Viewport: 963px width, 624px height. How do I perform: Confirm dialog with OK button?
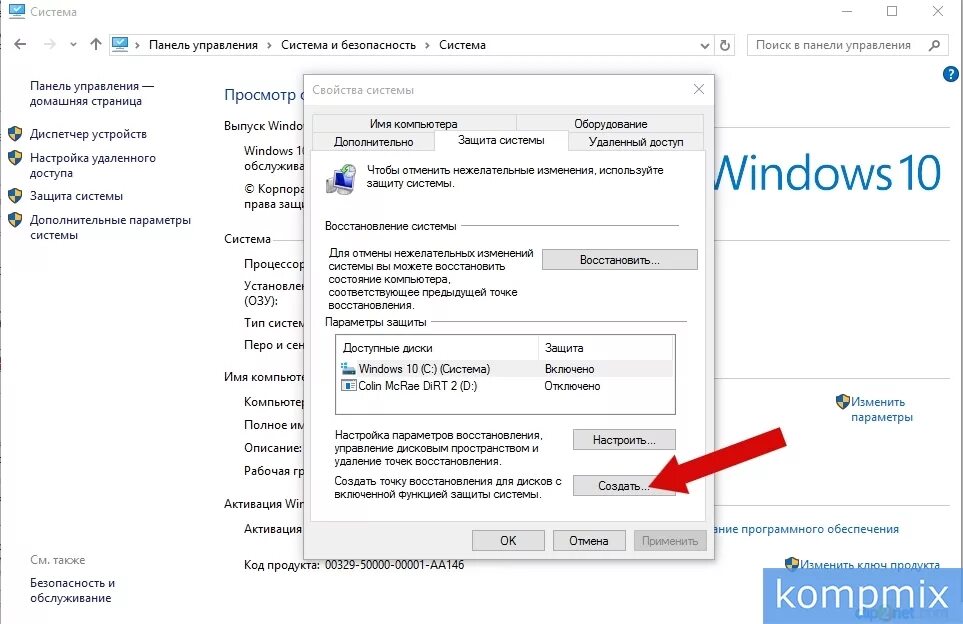[508, 541]
